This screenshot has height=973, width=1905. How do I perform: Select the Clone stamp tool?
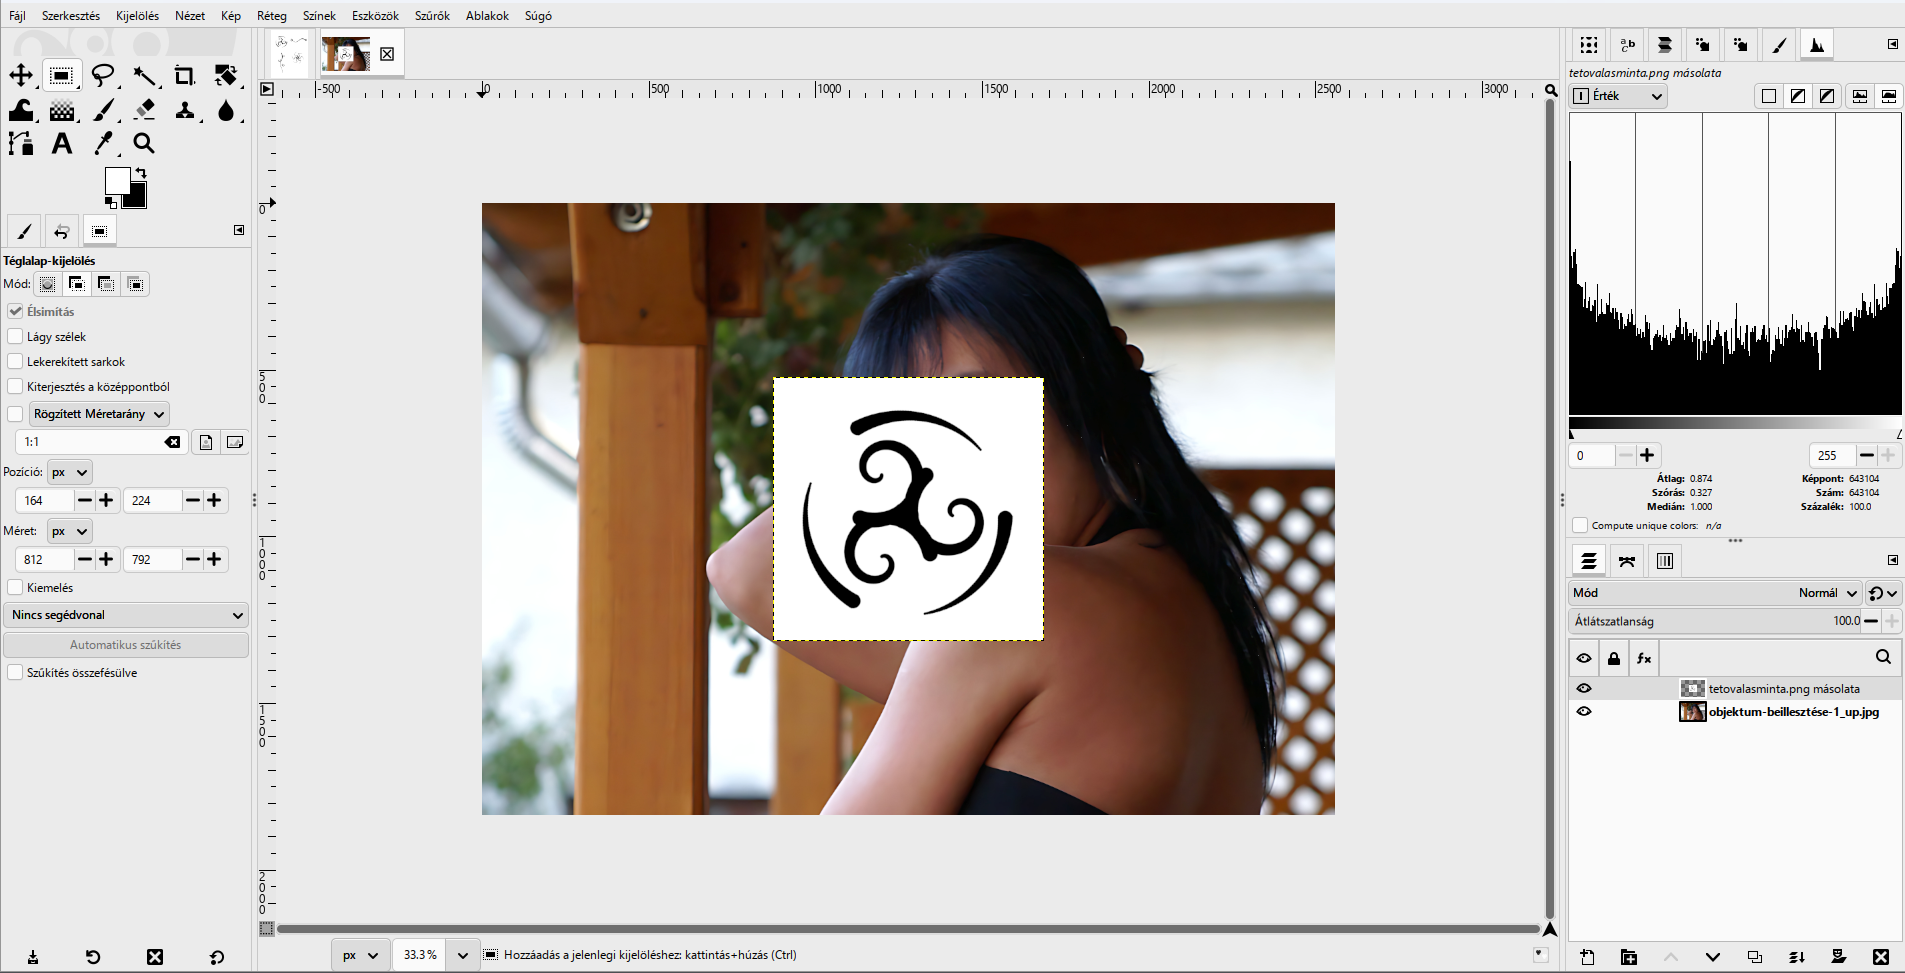[185, 110]
